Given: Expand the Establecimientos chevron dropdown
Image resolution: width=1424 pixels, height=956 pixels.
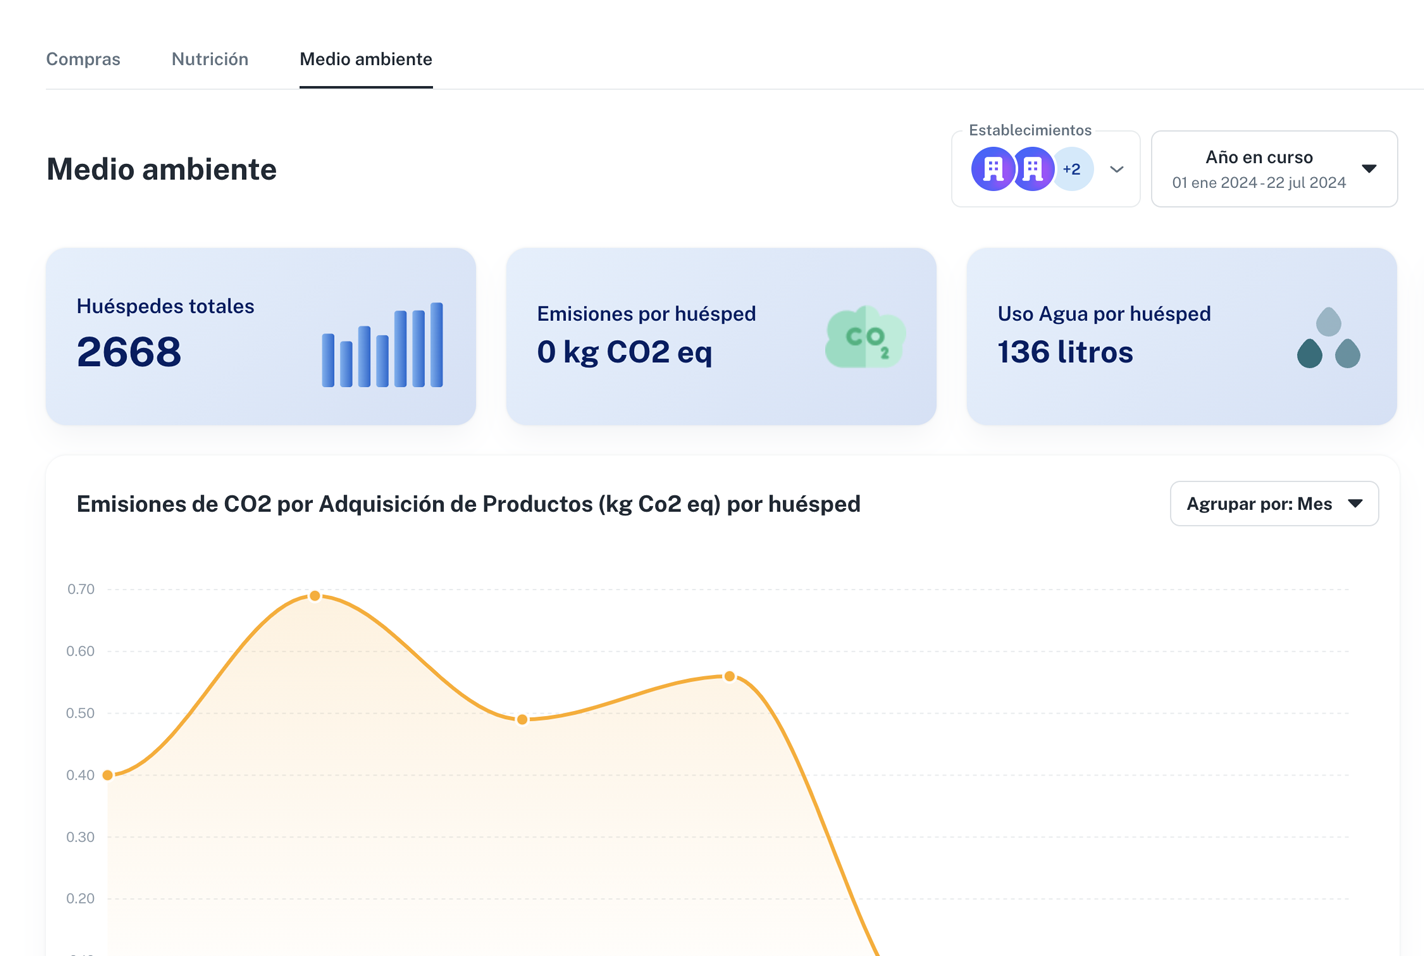Looking at the screenshot, I should click(x=1117, y=169).
